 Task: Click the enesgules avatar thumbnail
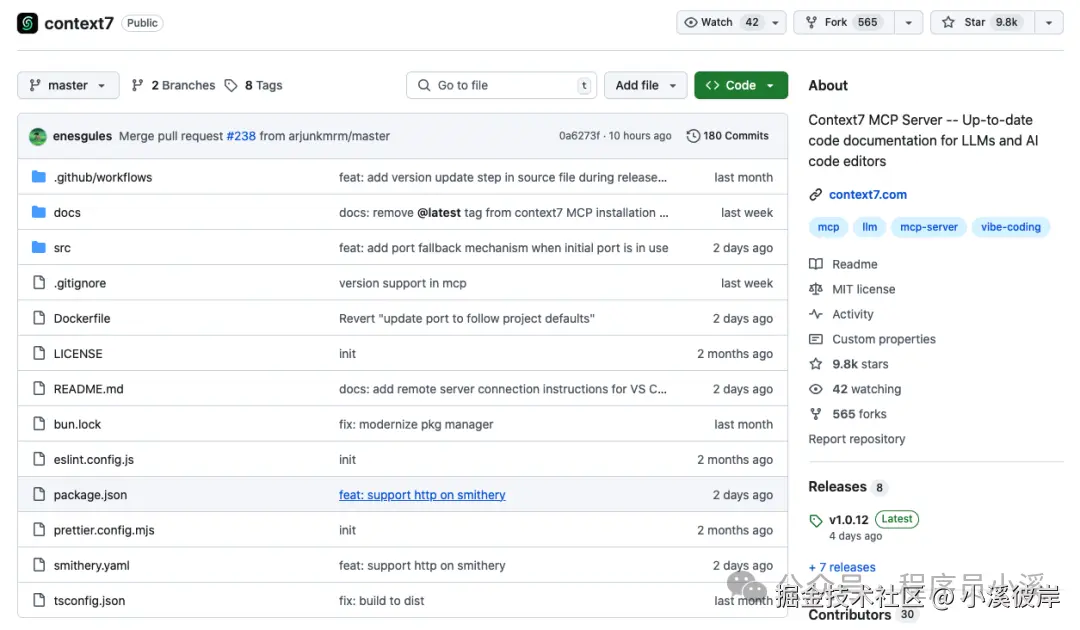[x=38, y=136]
